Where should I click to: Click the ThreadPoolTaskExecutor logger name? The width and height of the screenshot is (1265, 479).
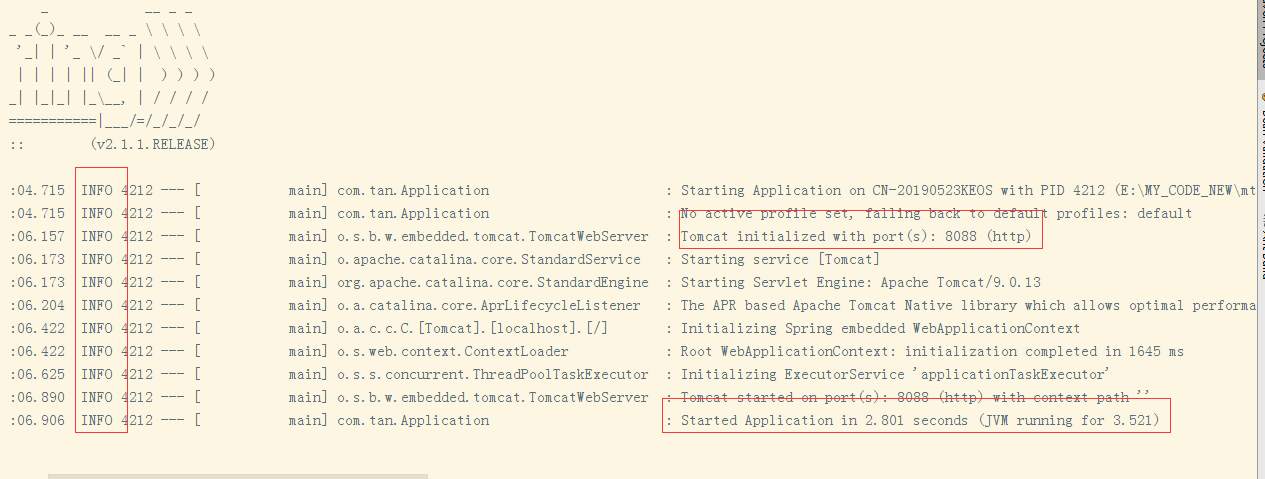coord(492,375)
